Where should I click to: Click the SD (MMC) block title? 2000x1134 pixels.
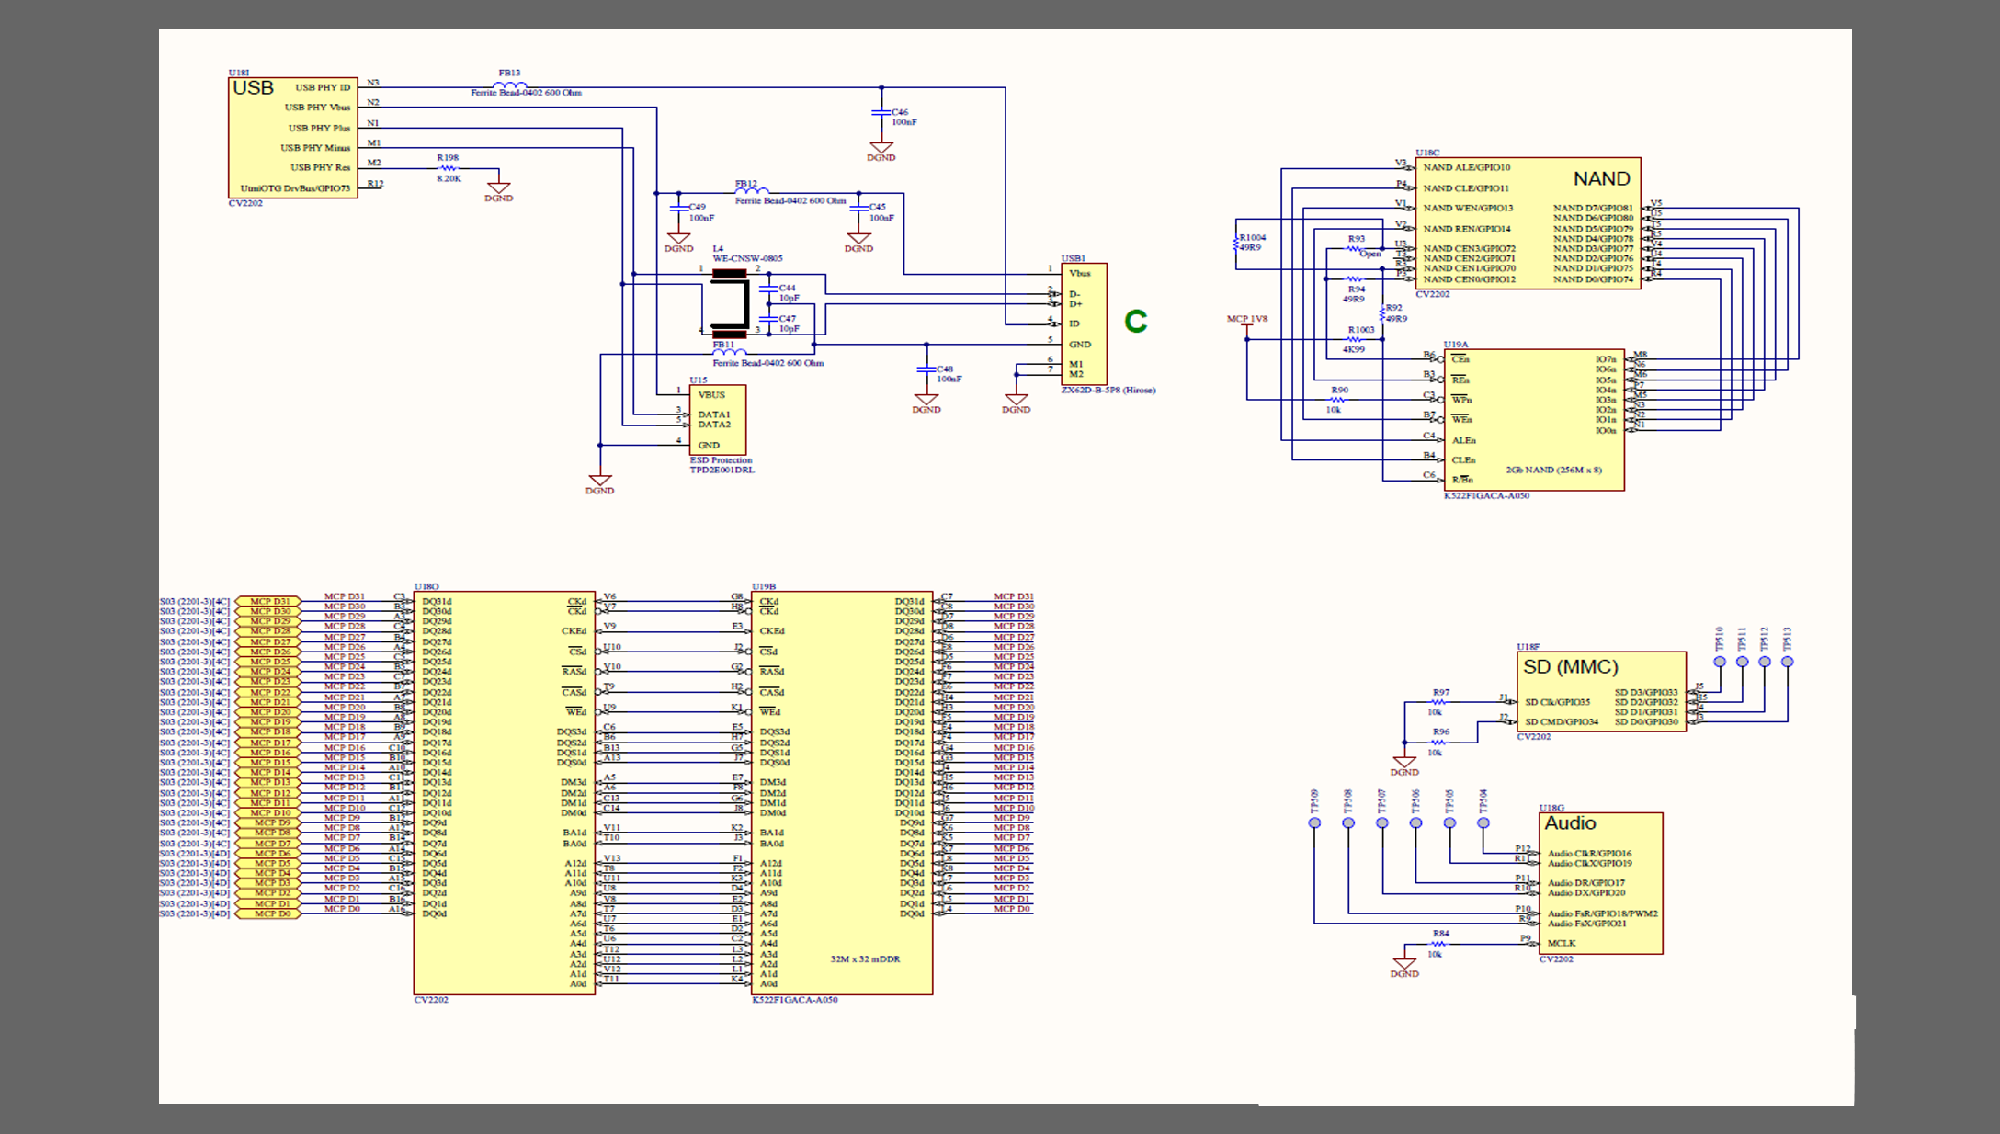1570,667
